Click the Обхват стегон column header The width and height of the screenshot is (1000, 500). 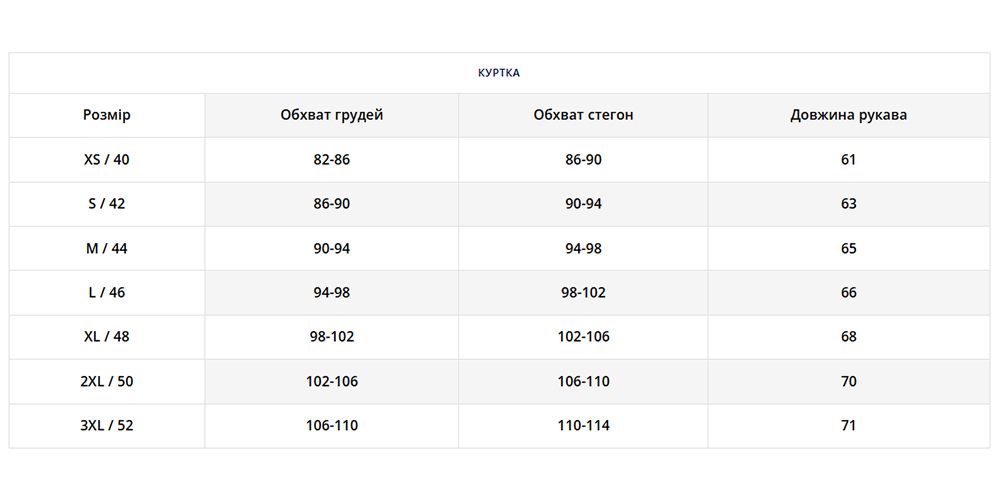583,115
